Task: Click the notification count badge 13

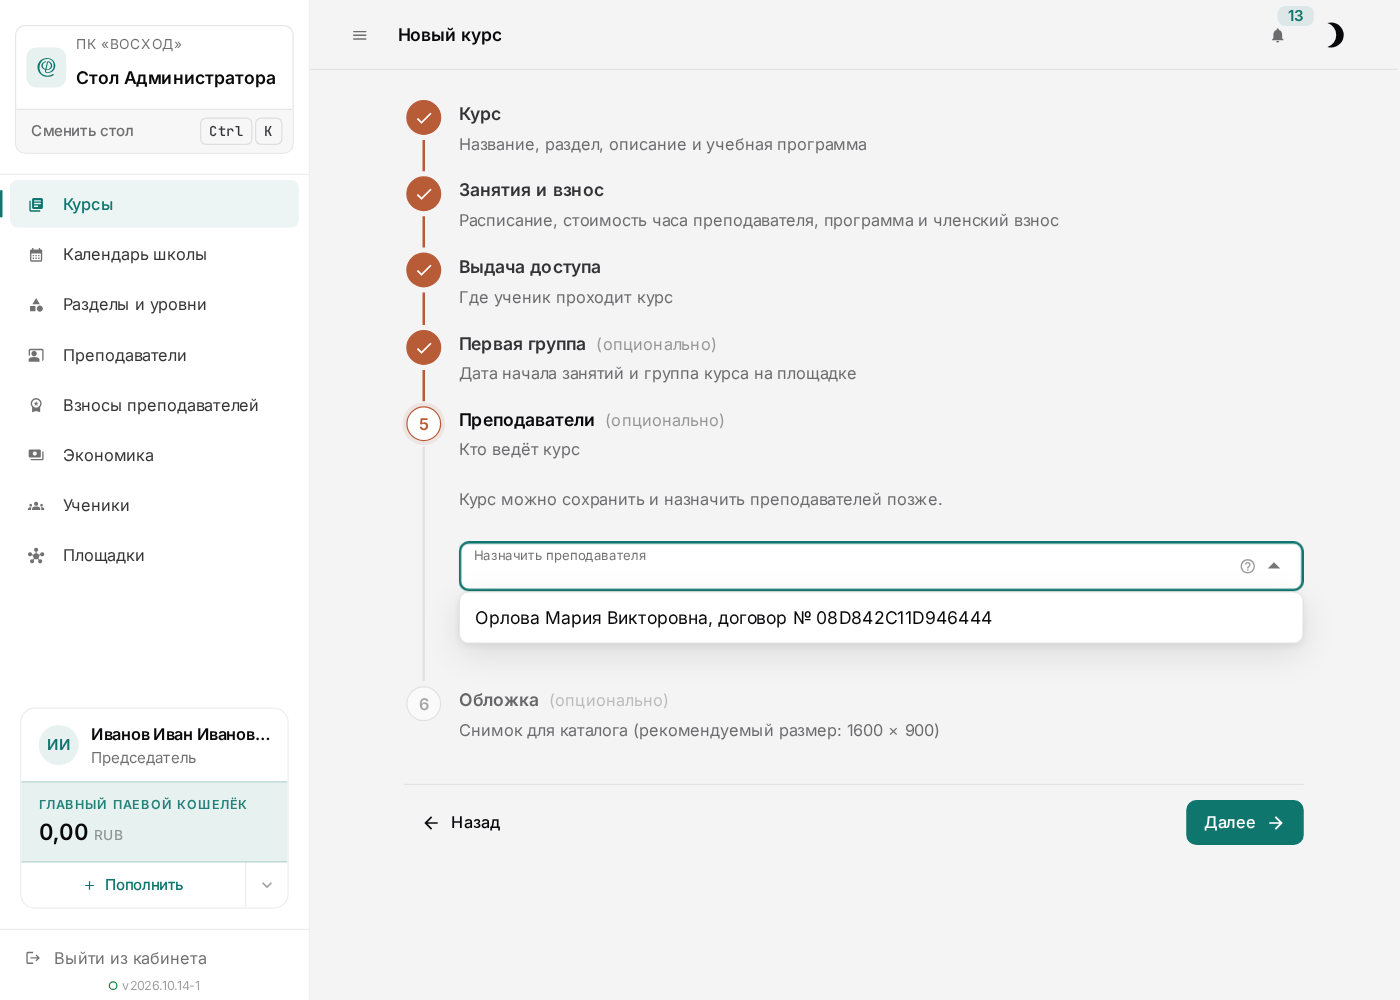Action: pyautogui.click(x=1295, y=16)
